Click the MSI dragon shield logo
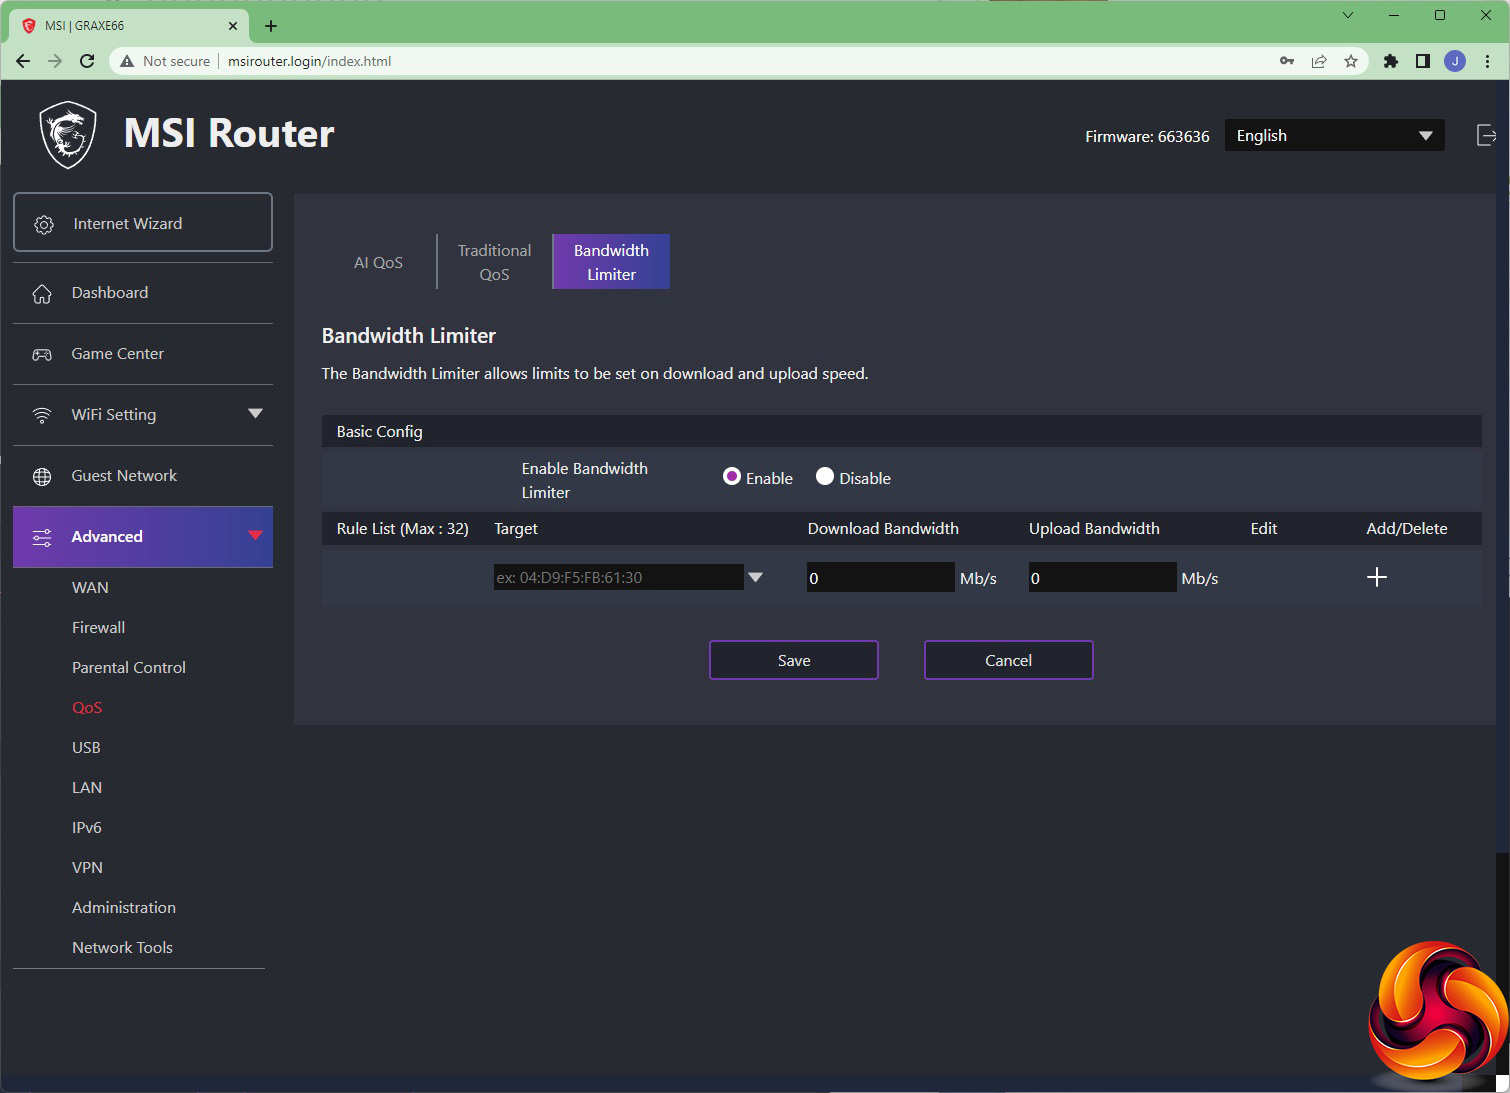This screenshot has width=1510, height=1093. pos(68,135)
